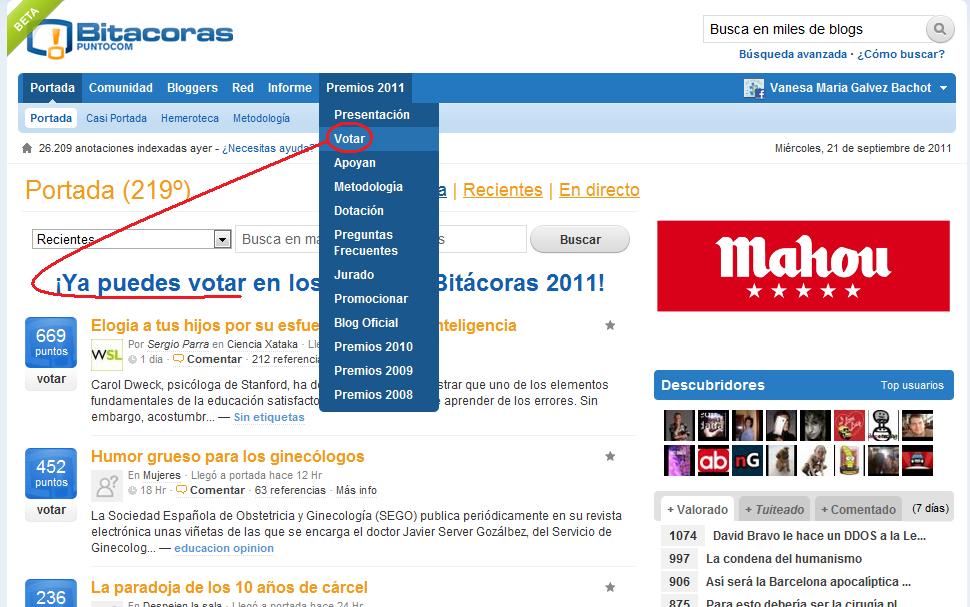Open La condena del humanismo entry
Image resolution: width=970 pixels, height=607 pixels.
click(x=784, y=559)
